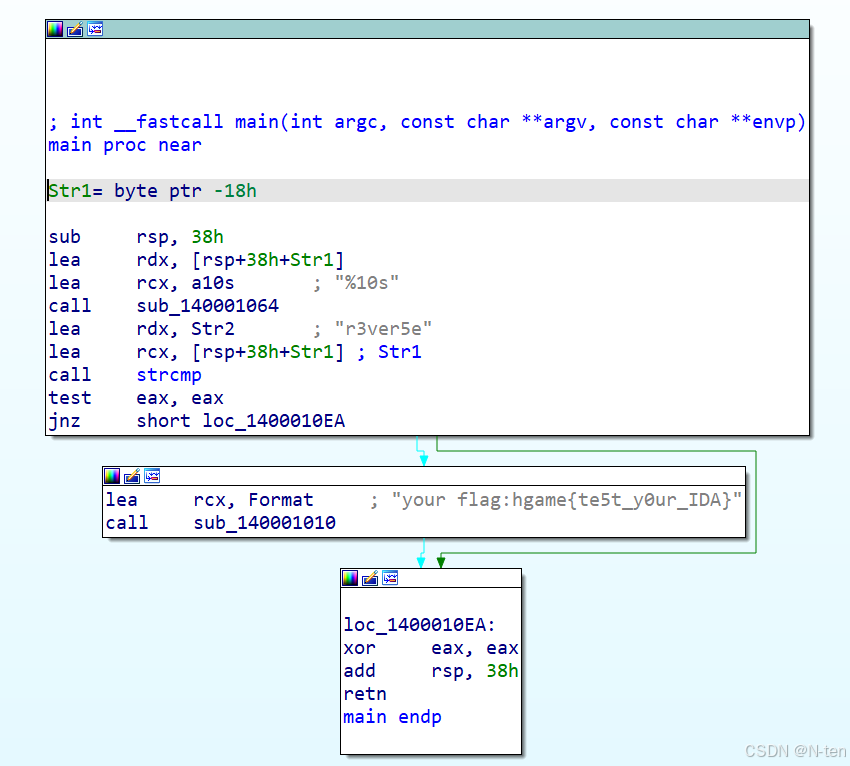Image resolution: width=850 pixels, height=766 pixels.
Task: Open the node color picker on the main block
Action: (53, 29)
